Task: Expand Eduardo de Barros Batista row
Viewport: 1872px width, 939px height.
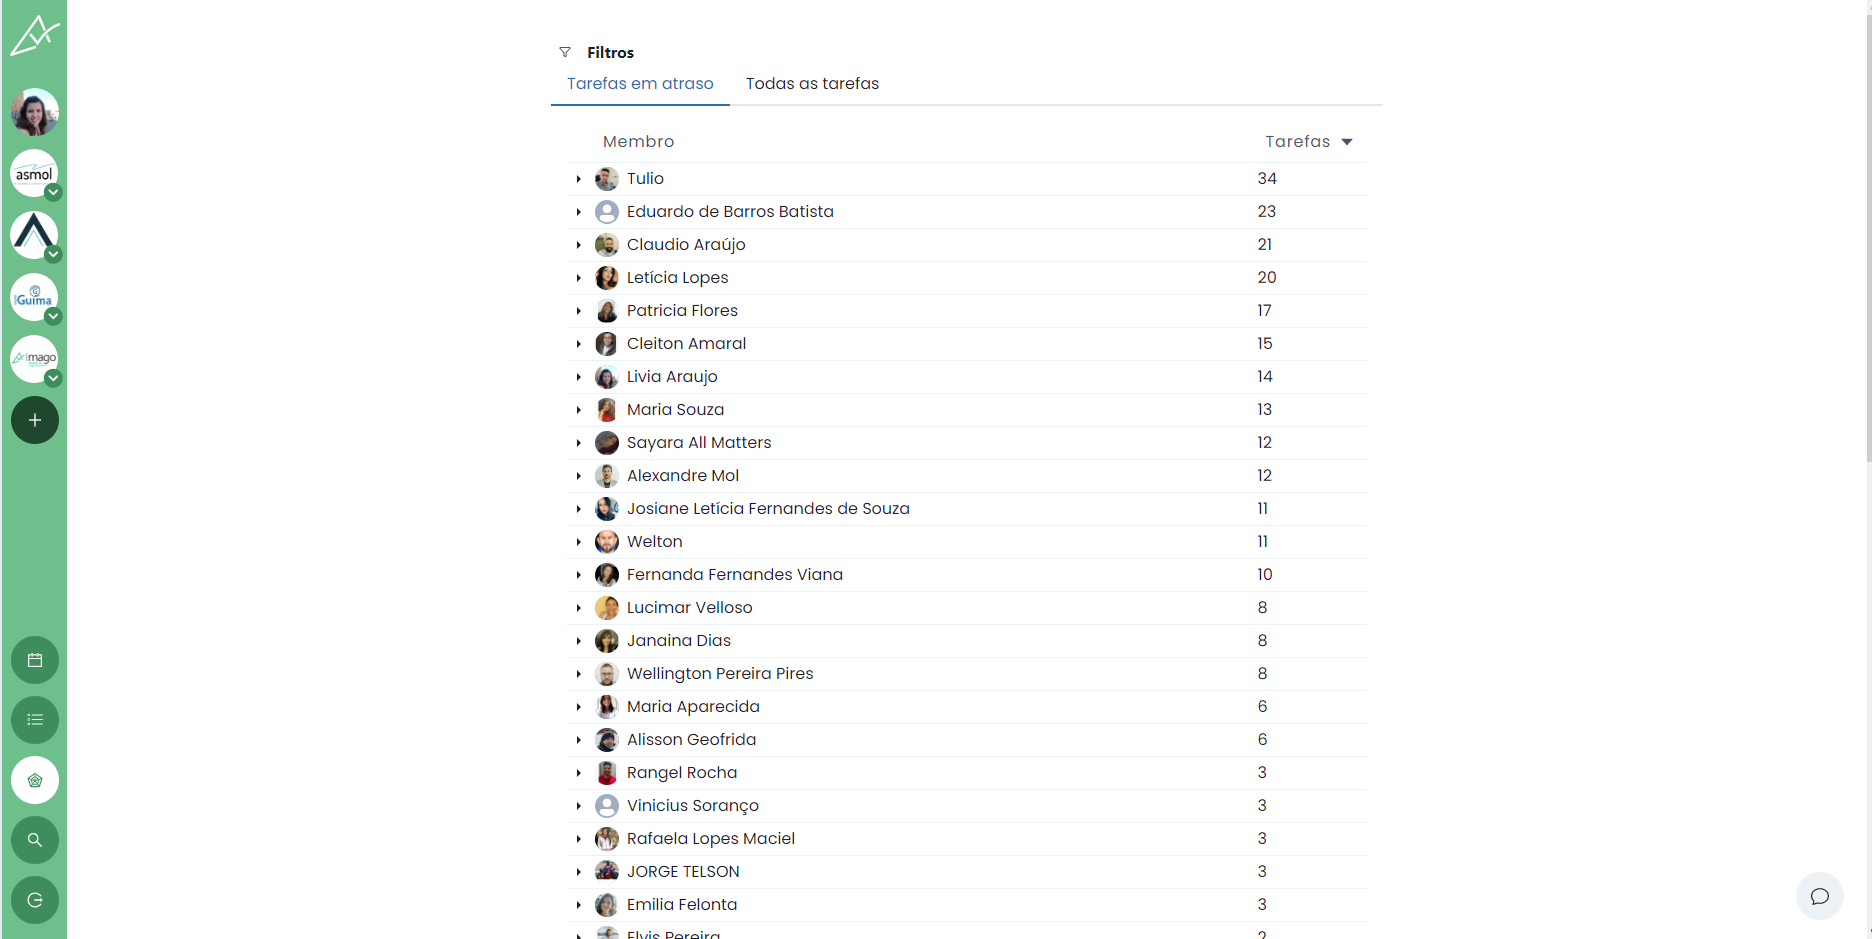Action: (x=579, y=212)
